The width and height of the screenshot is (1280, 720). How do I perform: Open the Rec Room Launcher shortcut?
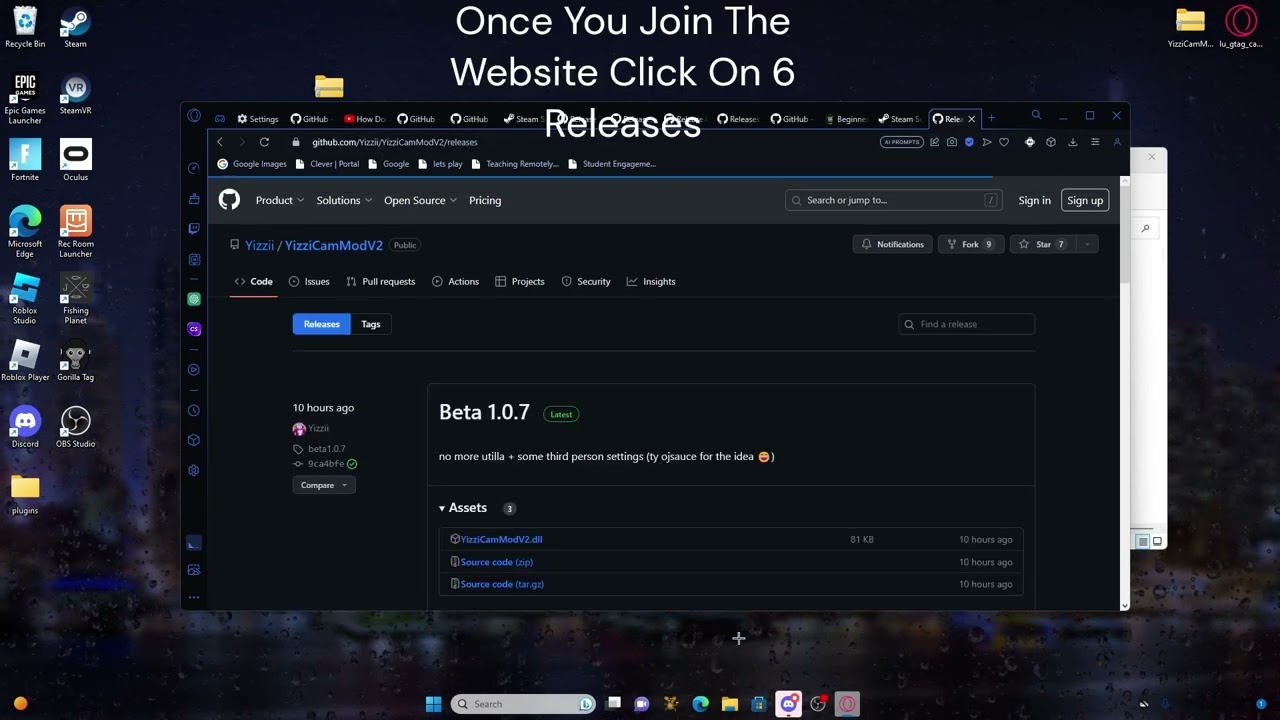[76, 232]
